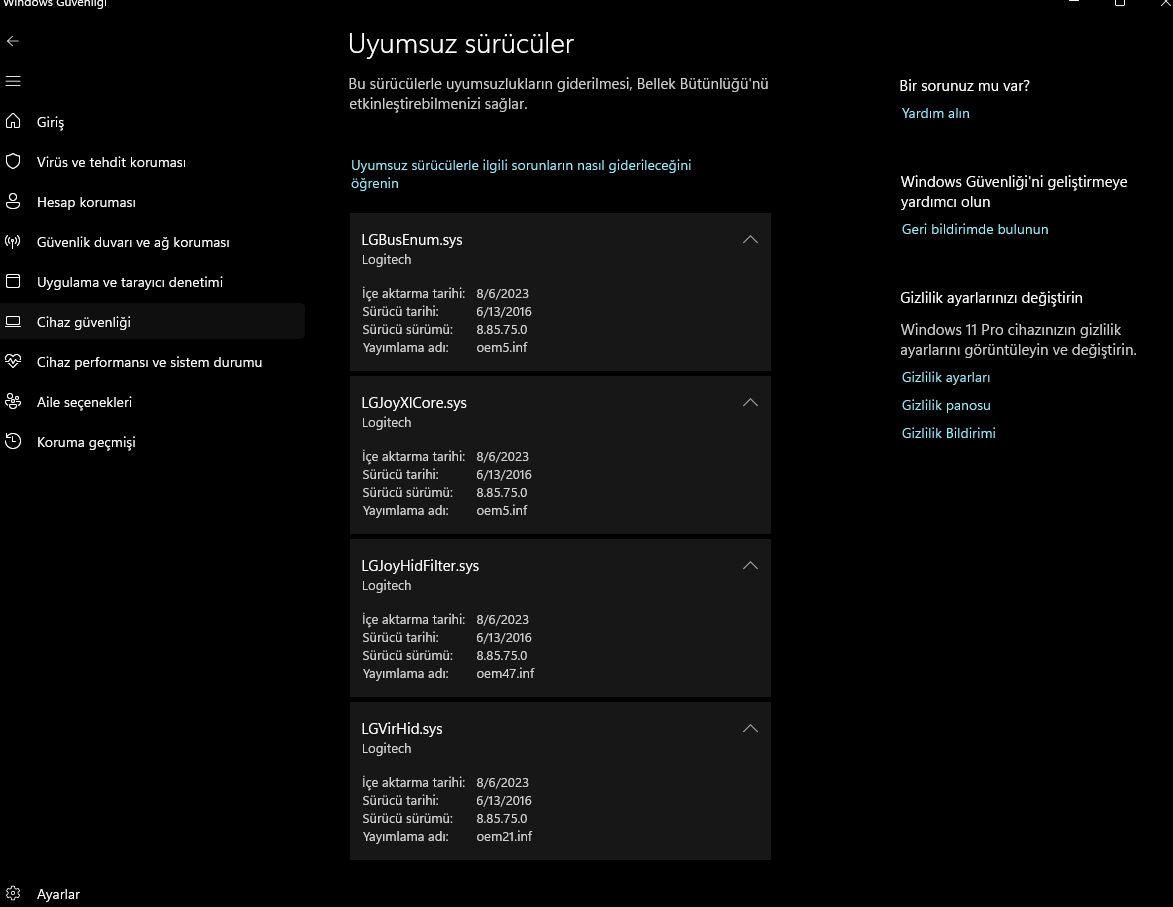
Task: Click the Yardım alın link
Action: (x=935, y=113)
